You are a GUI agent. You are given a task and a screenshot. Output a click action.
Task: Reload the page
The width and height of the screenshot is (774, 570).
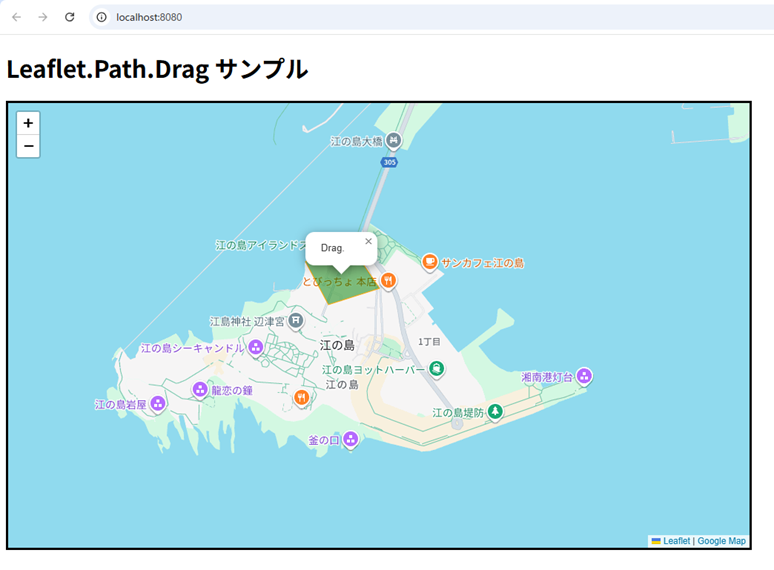point(70,17)
